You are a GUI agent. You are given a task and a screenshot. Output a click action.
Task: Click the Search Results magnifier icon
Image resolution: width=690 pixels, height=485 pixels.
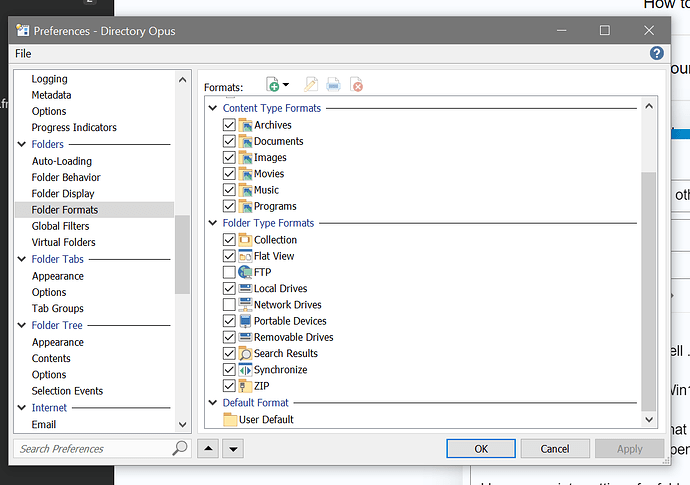tap(245, 353)
